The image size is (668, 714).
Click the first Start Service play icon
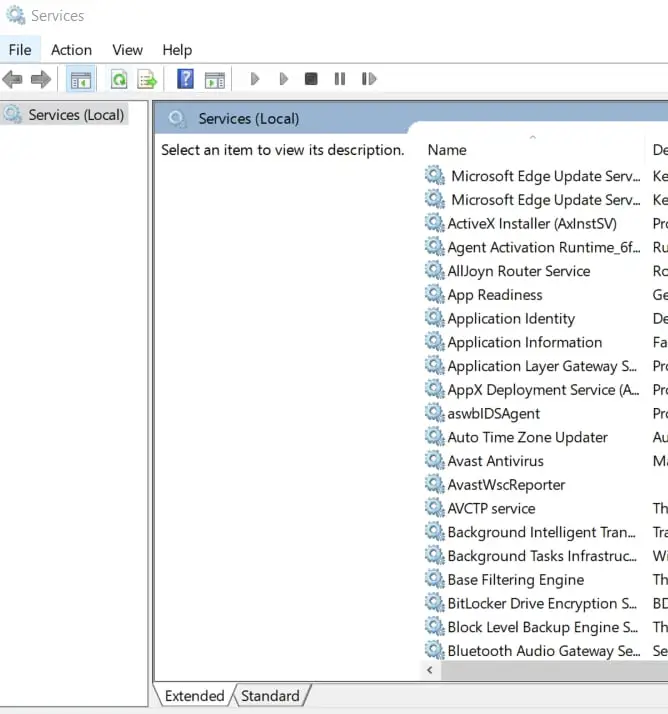(255, 79)
